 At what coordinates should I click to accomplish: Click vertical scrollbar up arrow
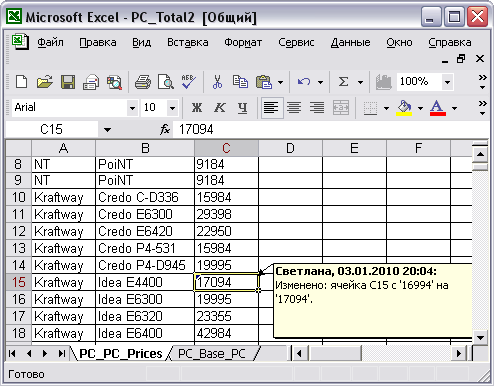point(480,154)
